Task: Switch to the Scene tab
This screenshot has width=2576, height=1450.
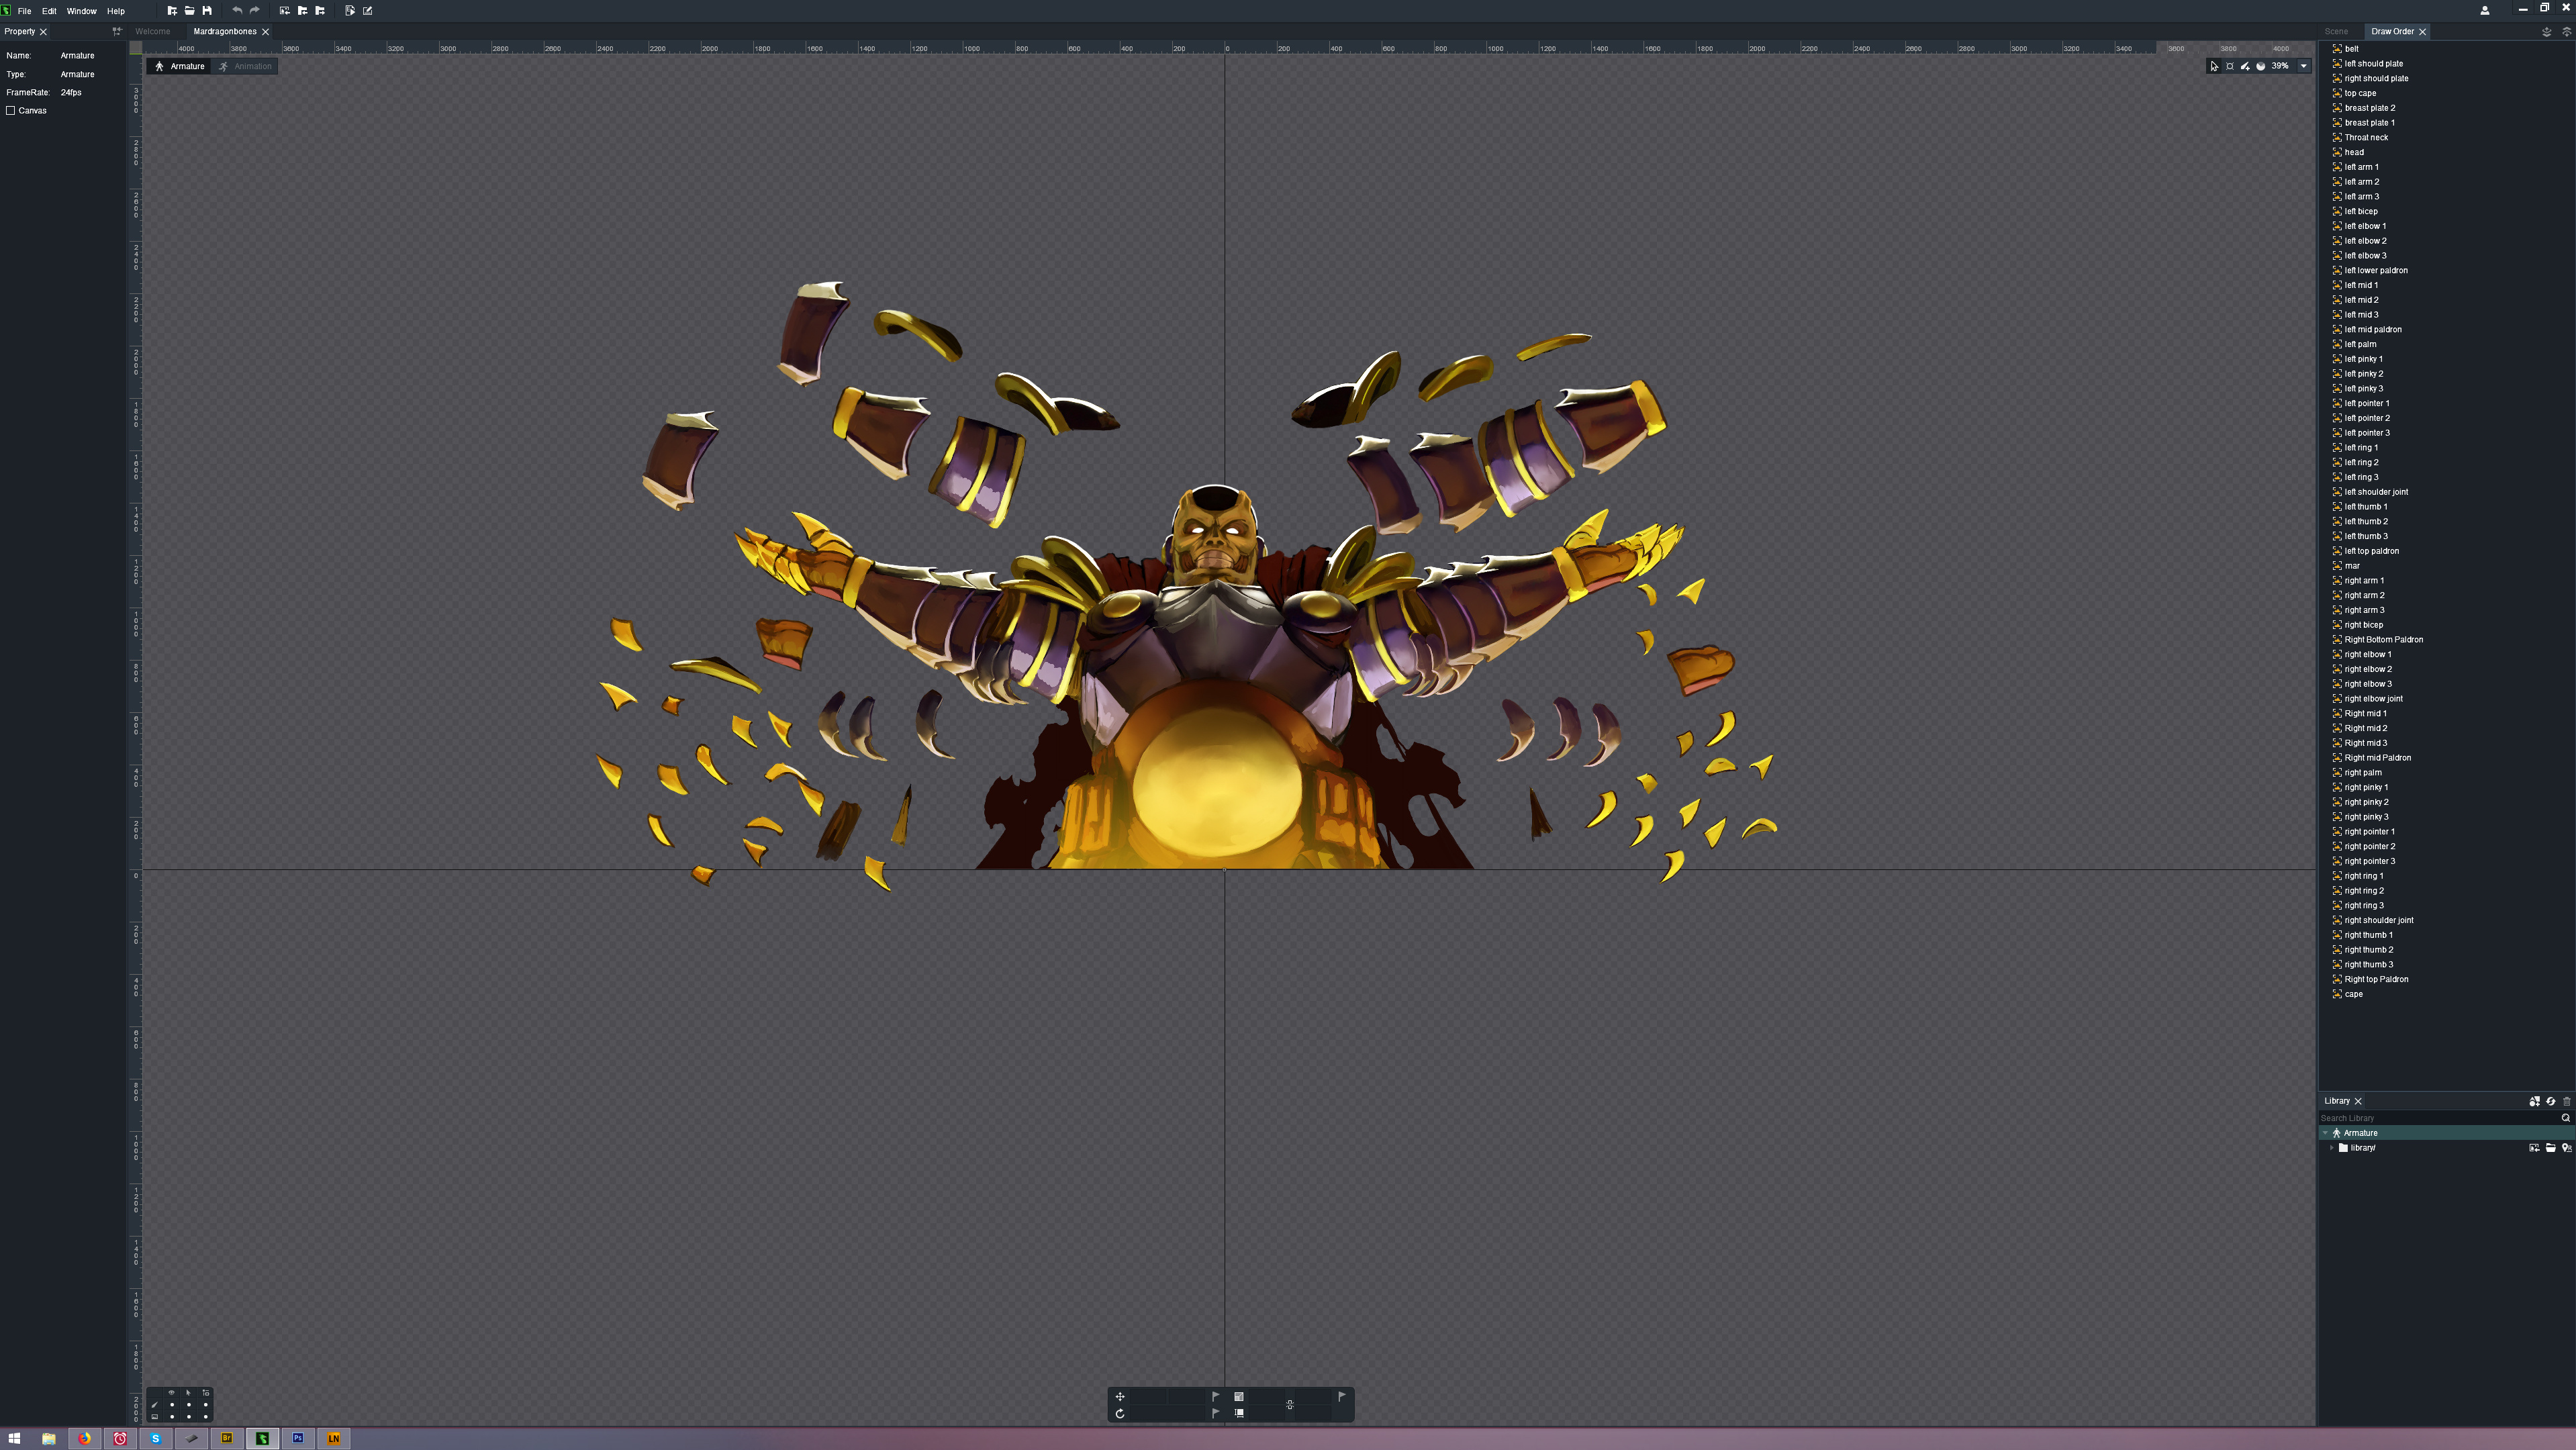Action: click(2336, 32)
